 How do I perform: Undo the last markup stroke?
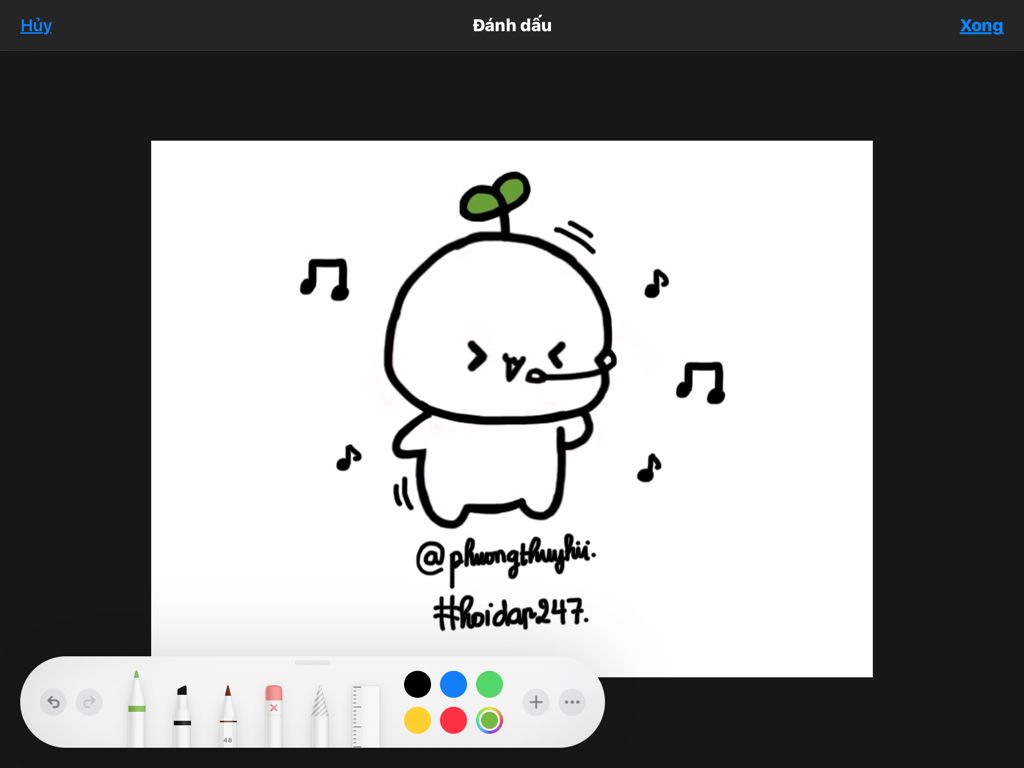tap(54, 703)
